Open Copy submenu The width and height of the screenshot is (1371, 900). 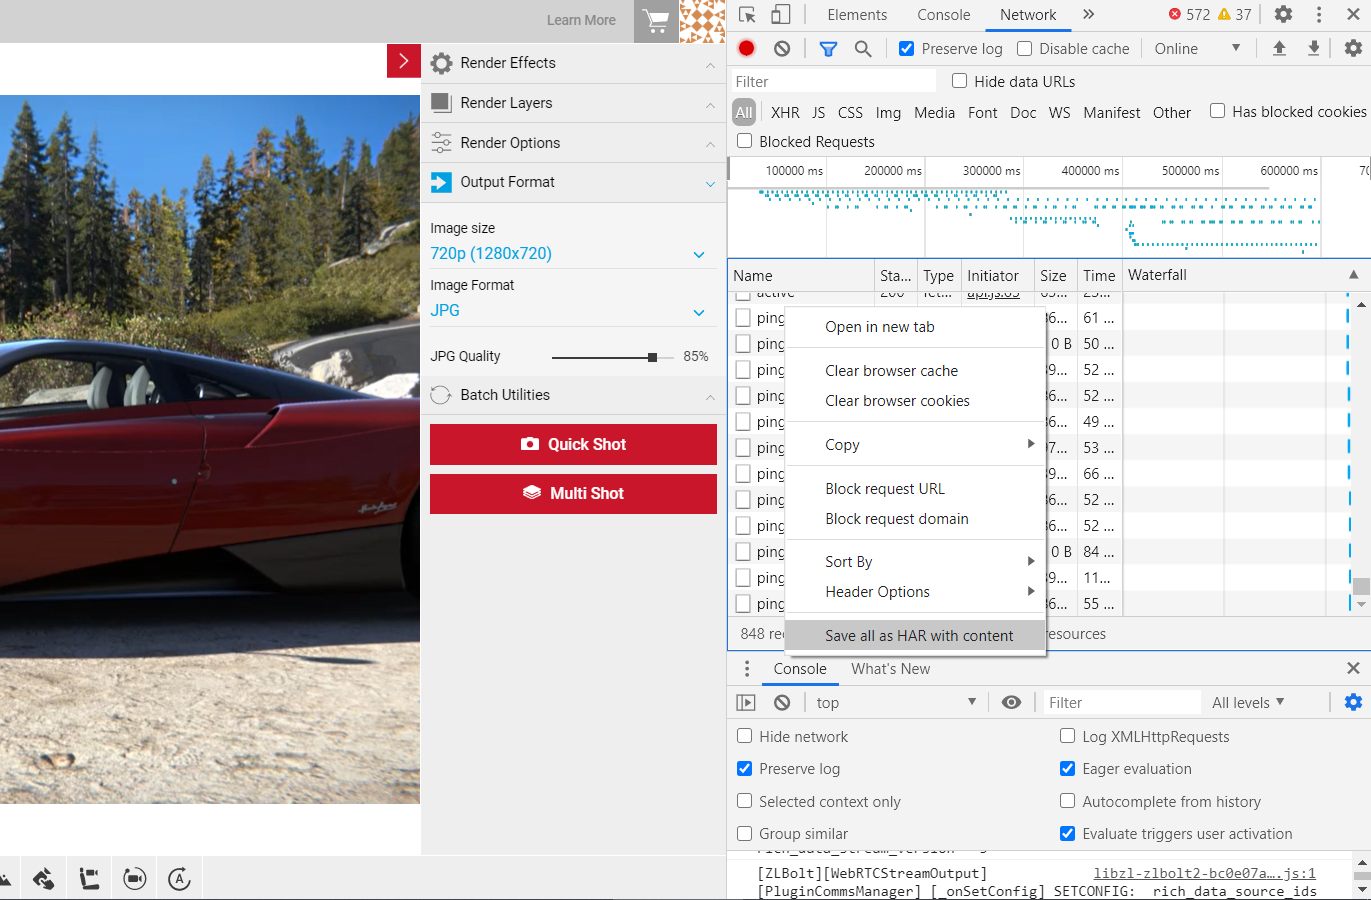[916, 445]
